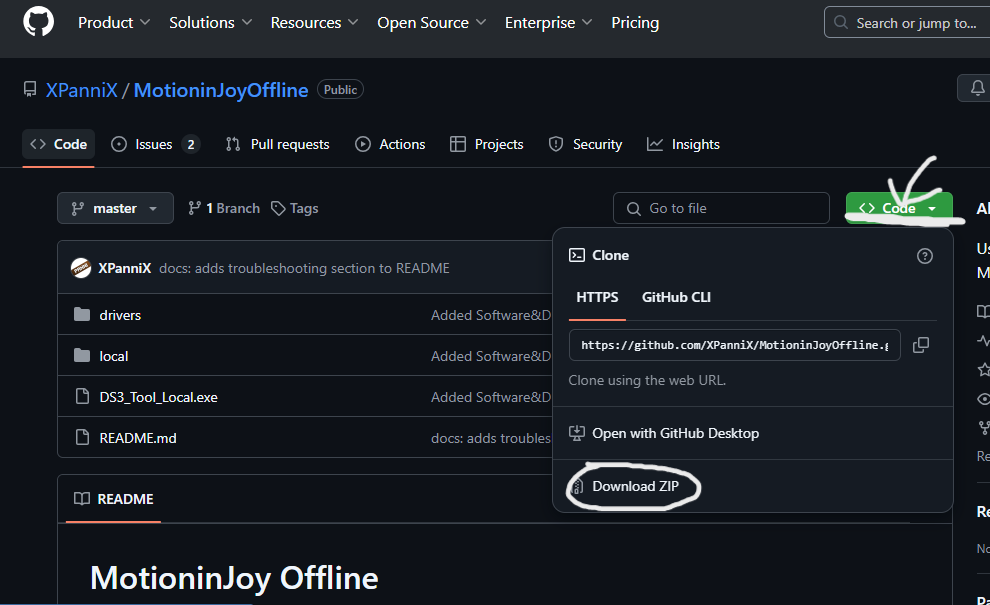990x605 pixels.
Task: Expand the Solutions menu
Action: point(210,23)
